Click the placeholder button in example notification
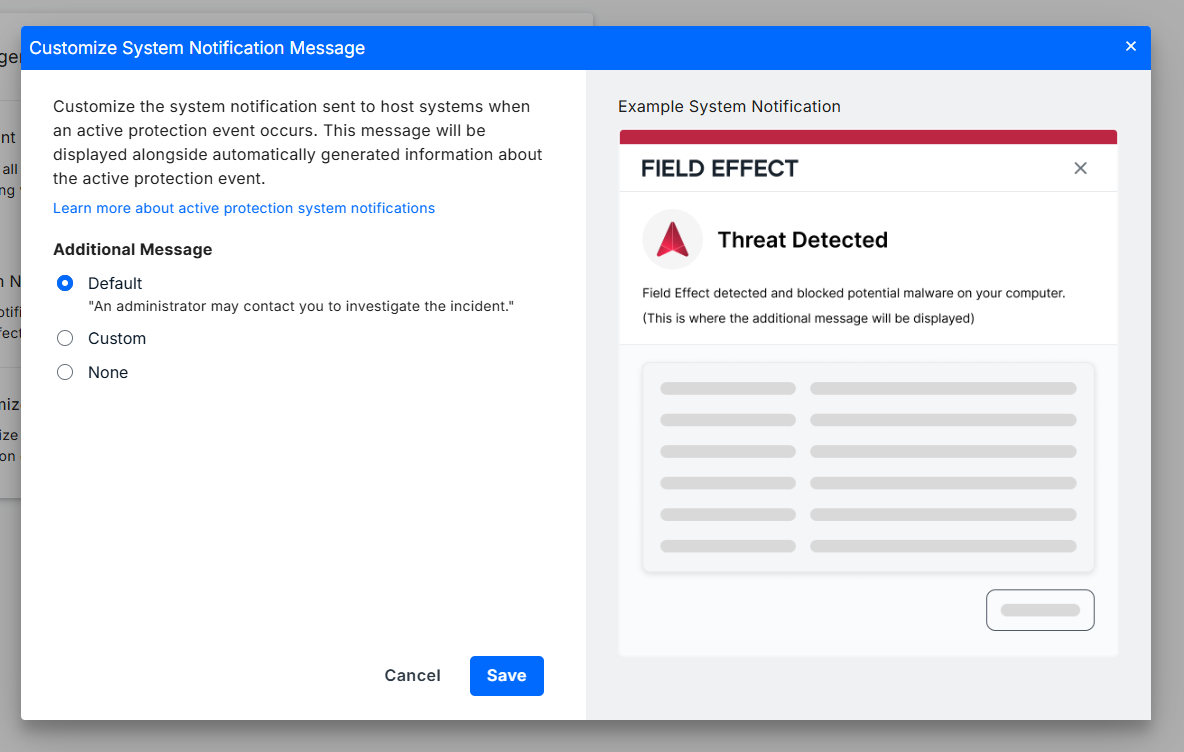The image size is (1184, 752). click(1040, 610)
